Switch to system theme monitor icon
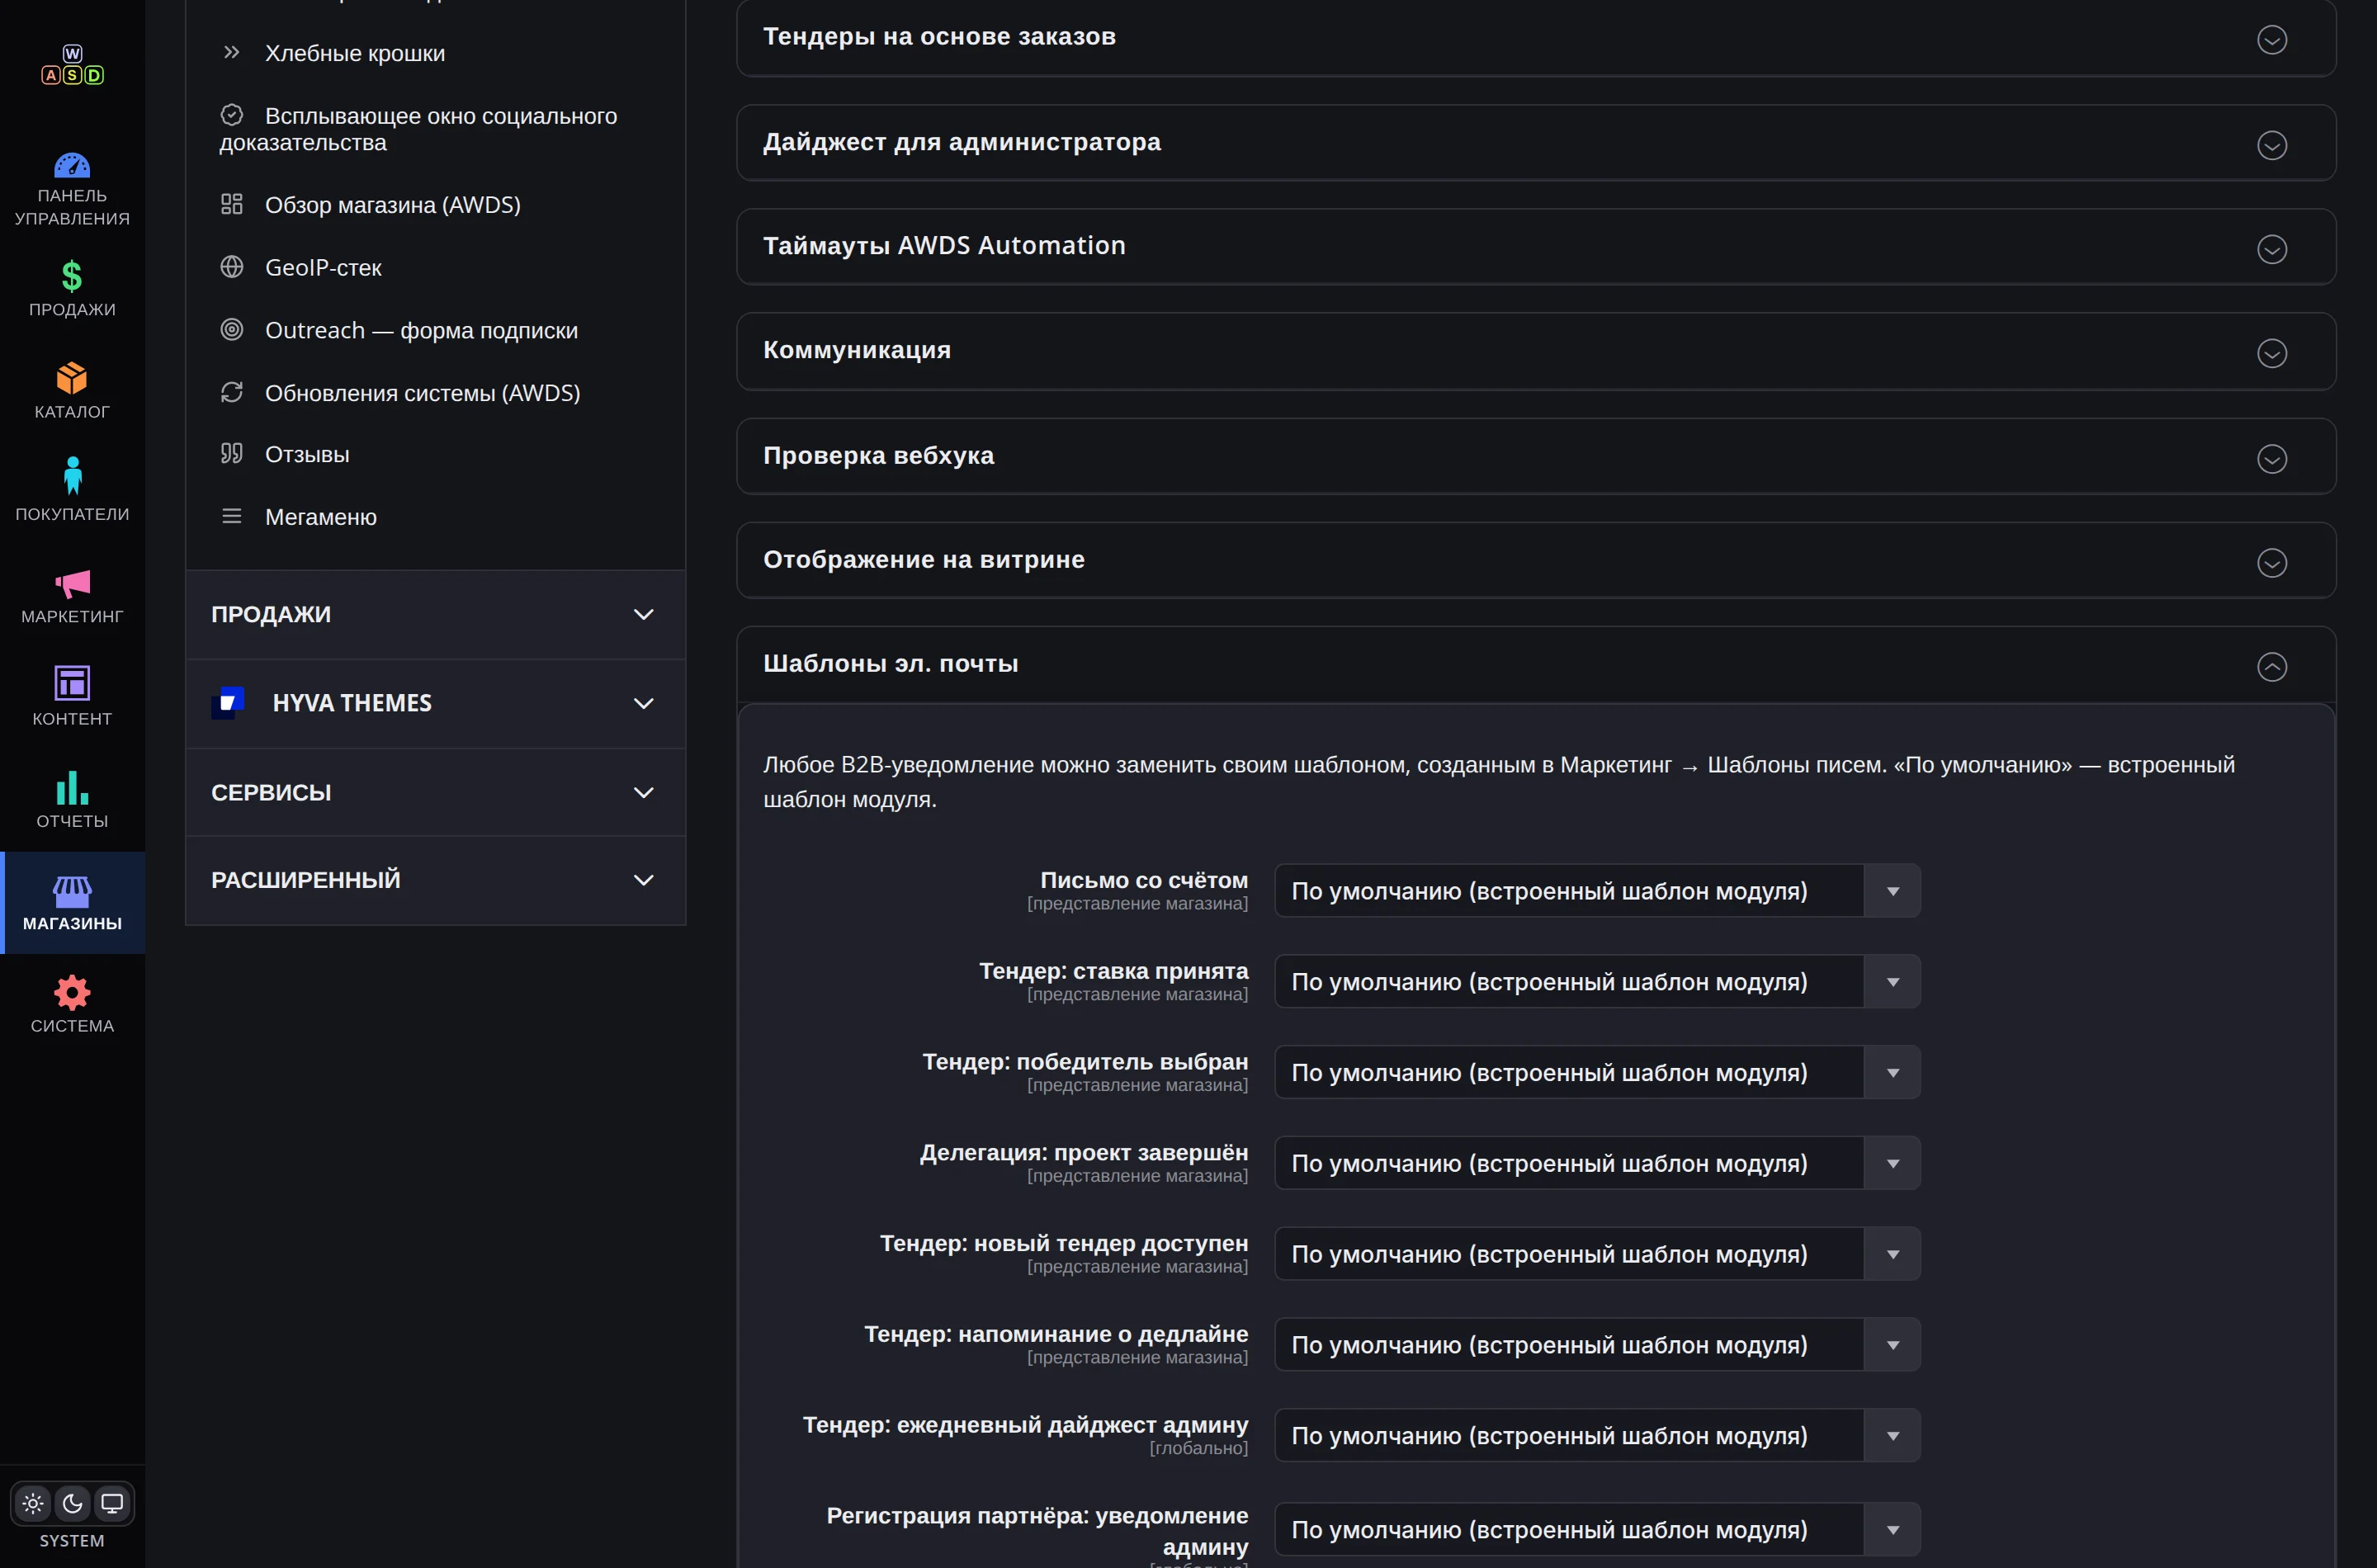The height and width of the screenshot is (1568, 2377). point(112,1503)
